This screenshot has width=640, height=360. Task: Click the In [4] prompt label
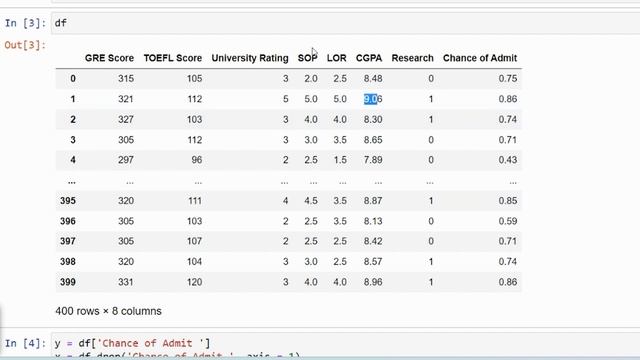(x=25, y=343)
